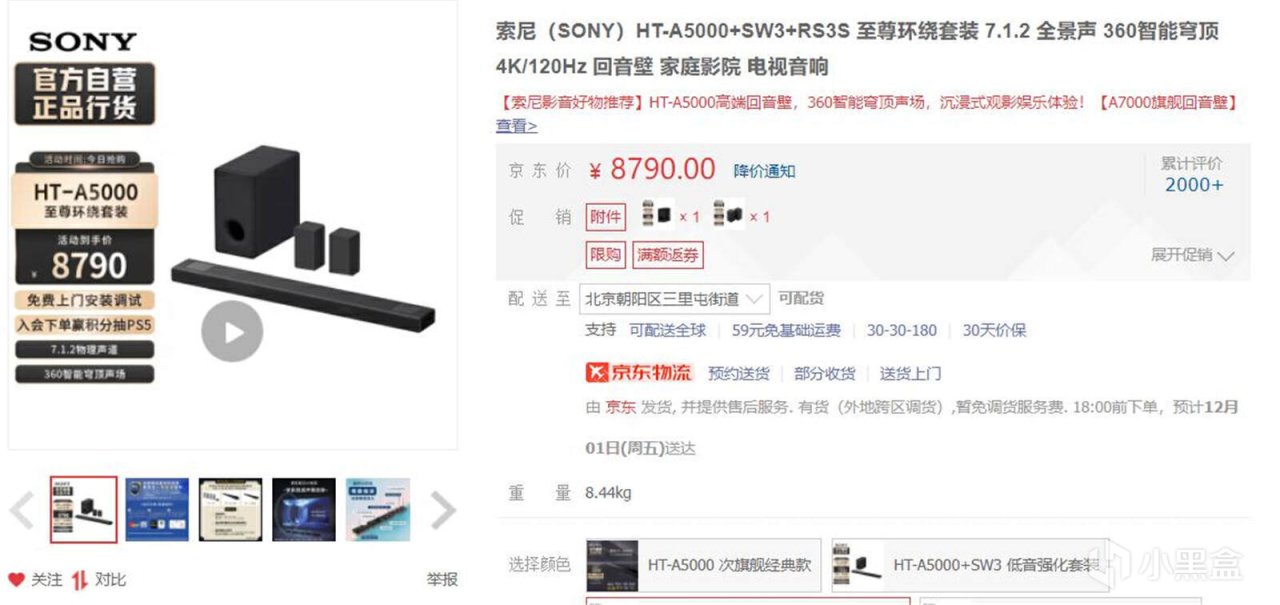
Task: Select HT-A5000+SW3 低音强化套装 option
Action: [x=970, y=565]
